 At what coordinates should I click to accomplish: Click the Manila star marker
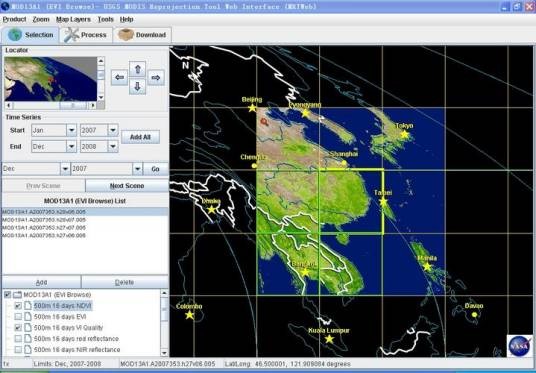[x=427, y=267]
